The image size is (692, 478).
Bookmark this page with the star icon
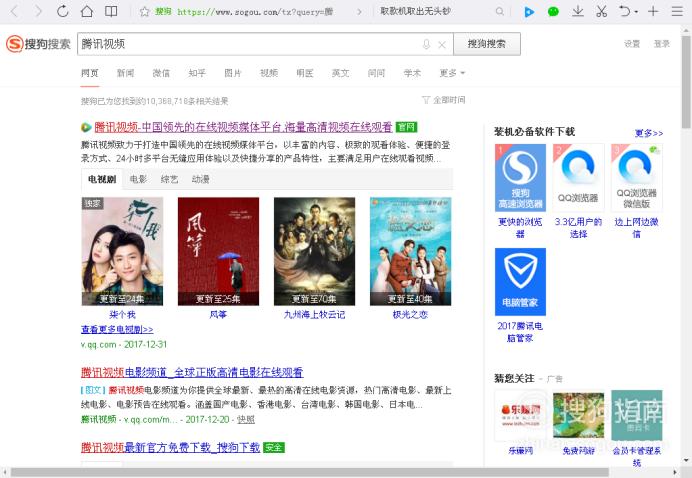144,11
